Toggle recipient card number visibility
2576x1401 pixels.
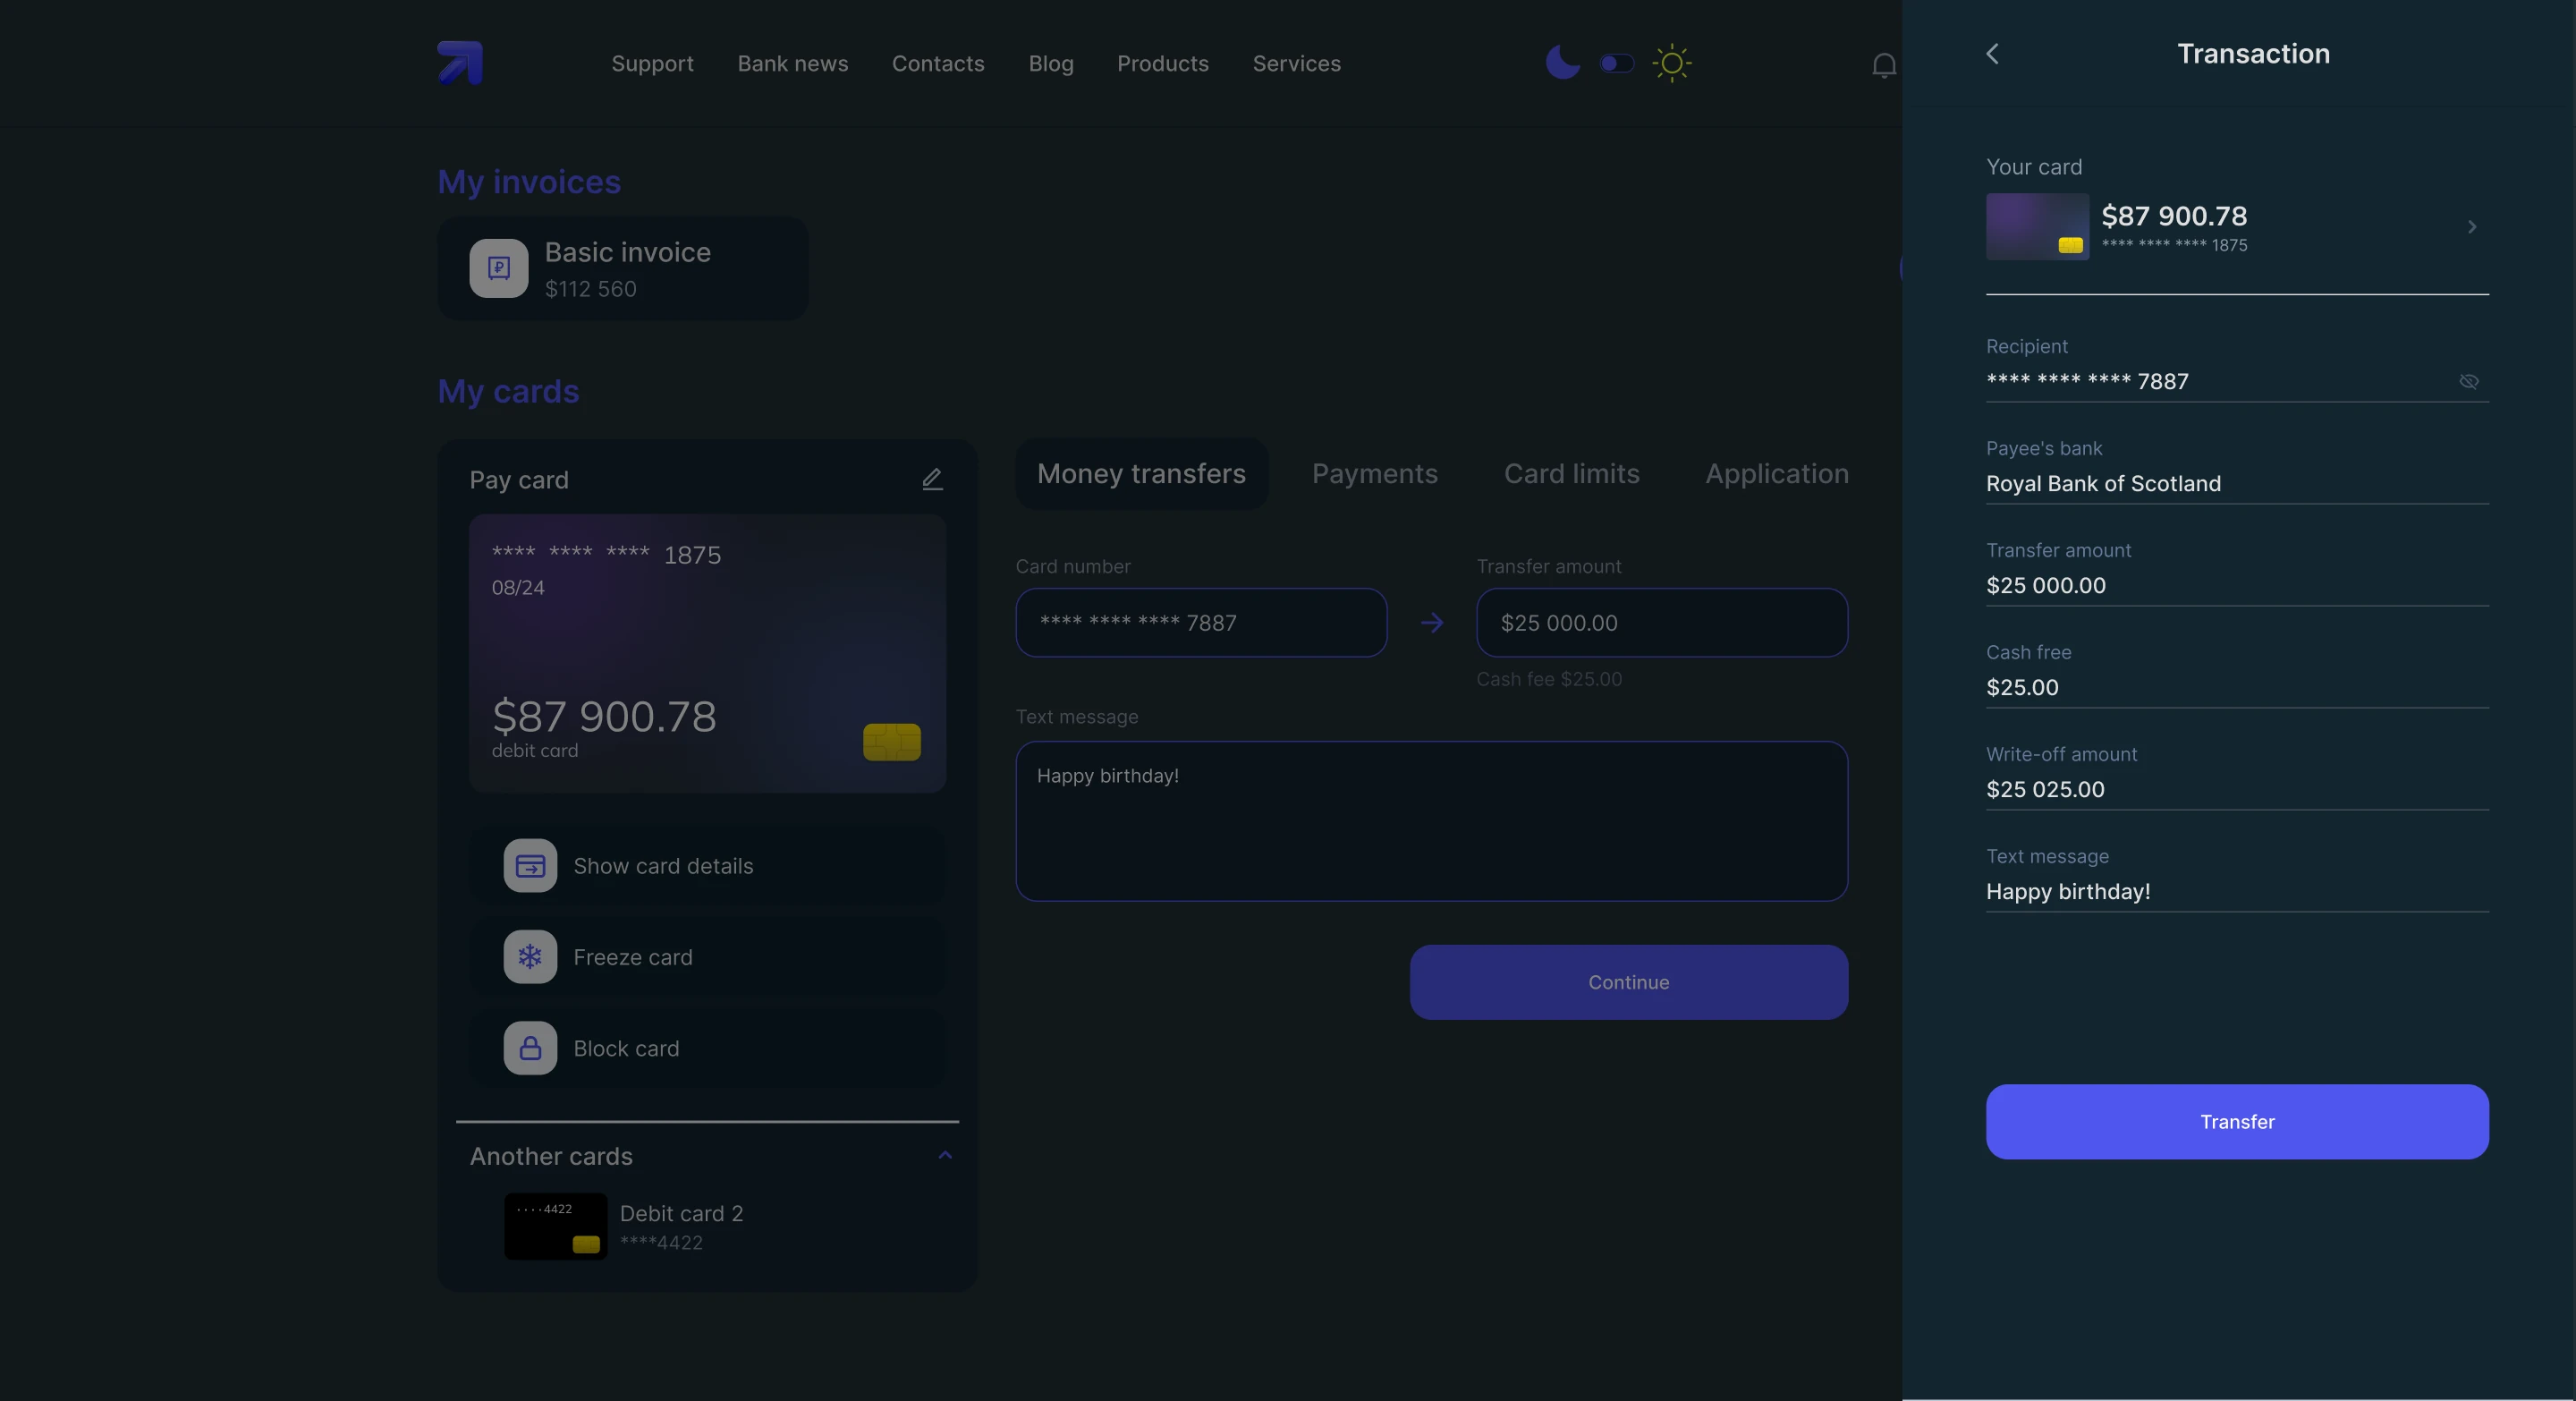coord(2468,381)
